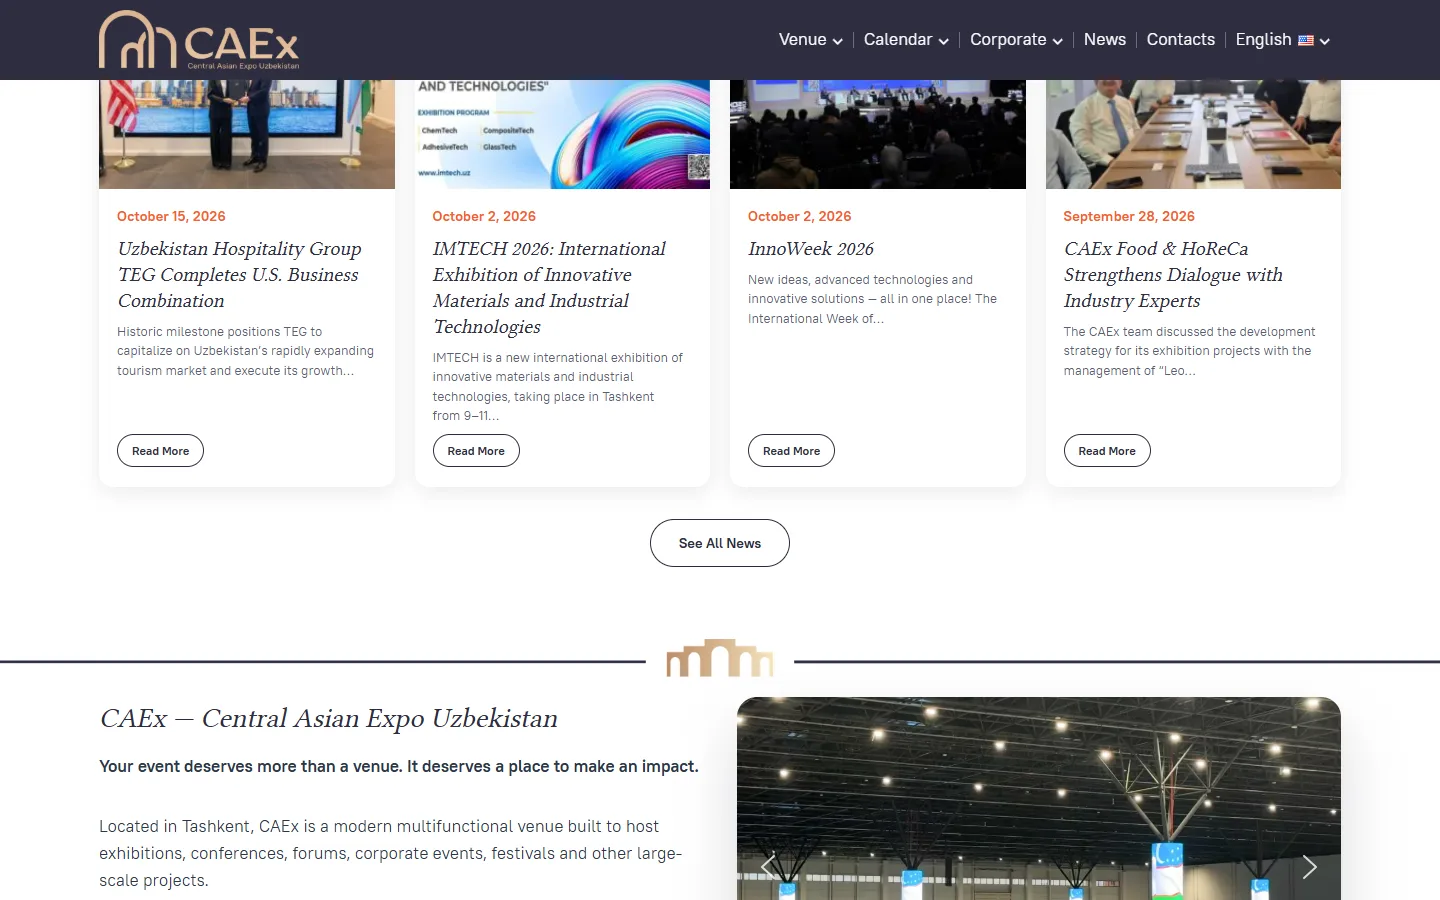Open InnoWeek 2026 article title
The width and height of the screenshot is (1440, 900).
tap(811, 249)
